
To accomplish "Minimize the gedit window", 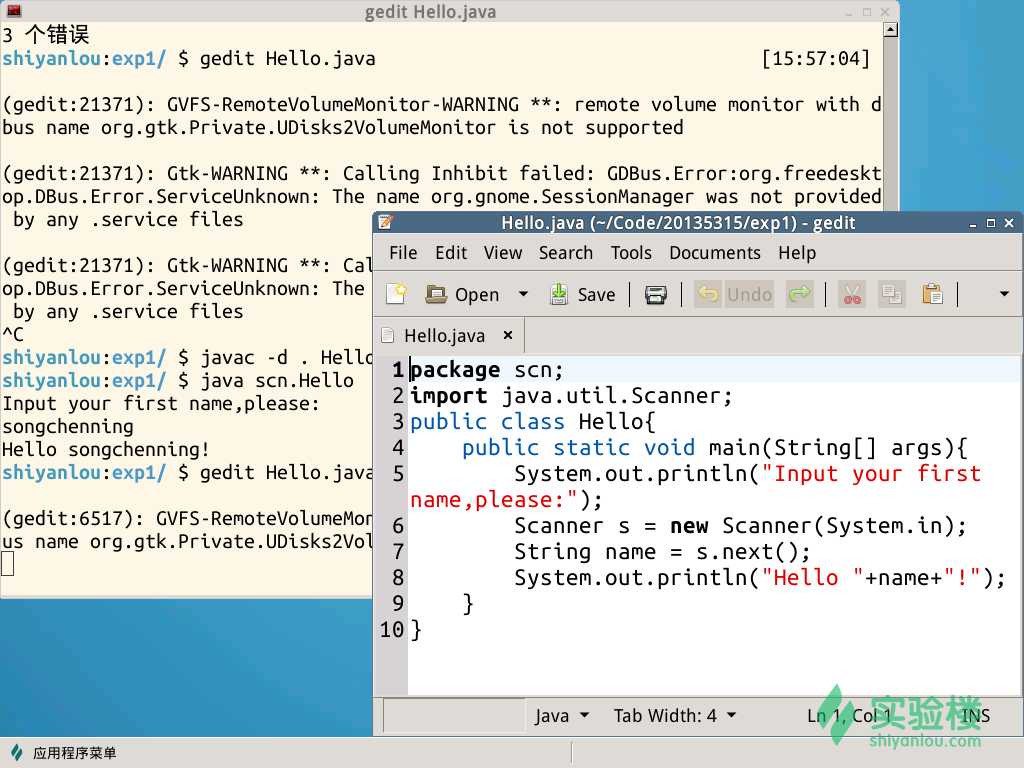I will 973,223.
